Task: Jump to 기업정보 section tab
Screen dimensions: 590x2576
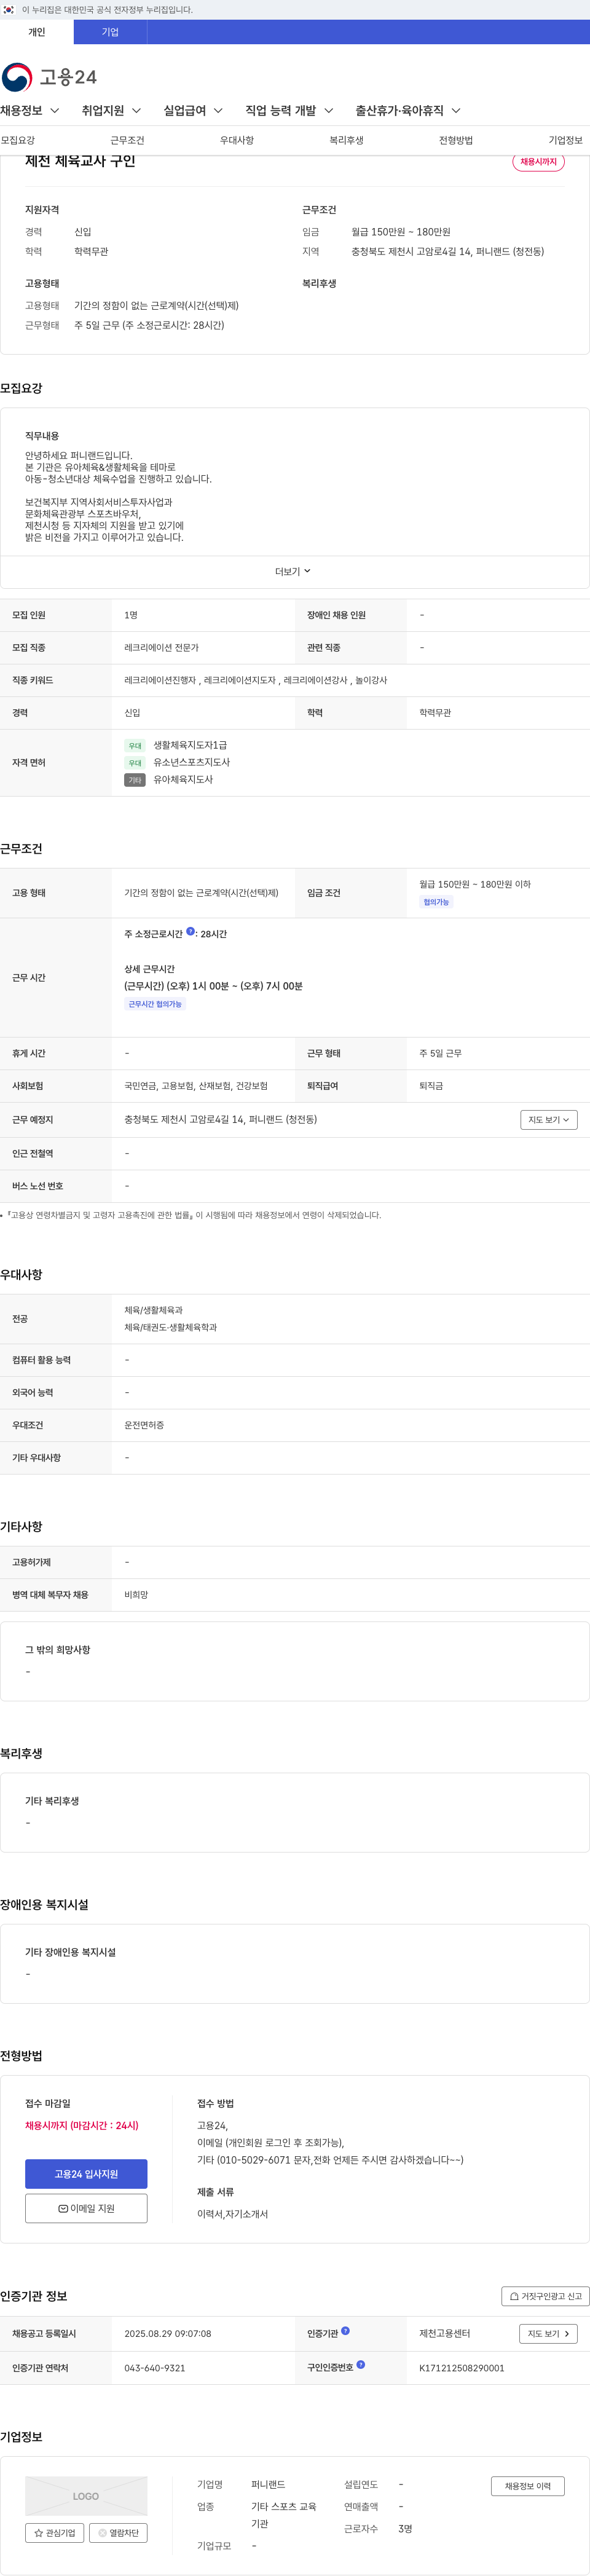Action: click(565, 140)
